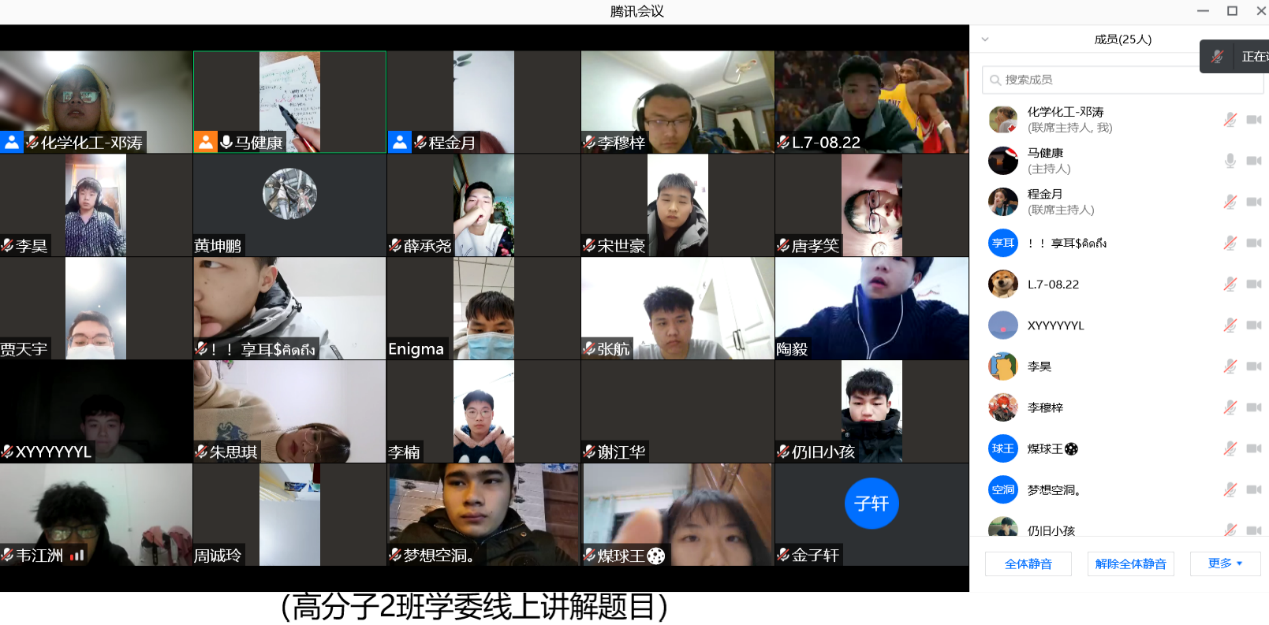Click the 搜索成员 search field
Viewport: 1269px width, 625px height.
tap(1100, 79)
